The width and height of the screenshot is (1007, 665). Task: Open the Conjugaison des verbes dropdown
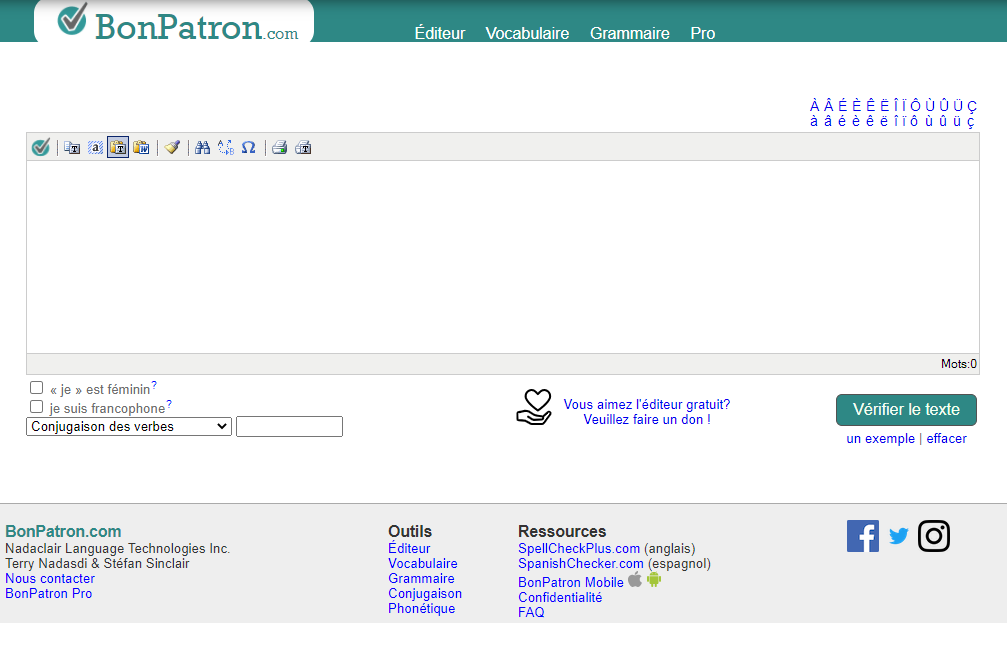point(128,426)
